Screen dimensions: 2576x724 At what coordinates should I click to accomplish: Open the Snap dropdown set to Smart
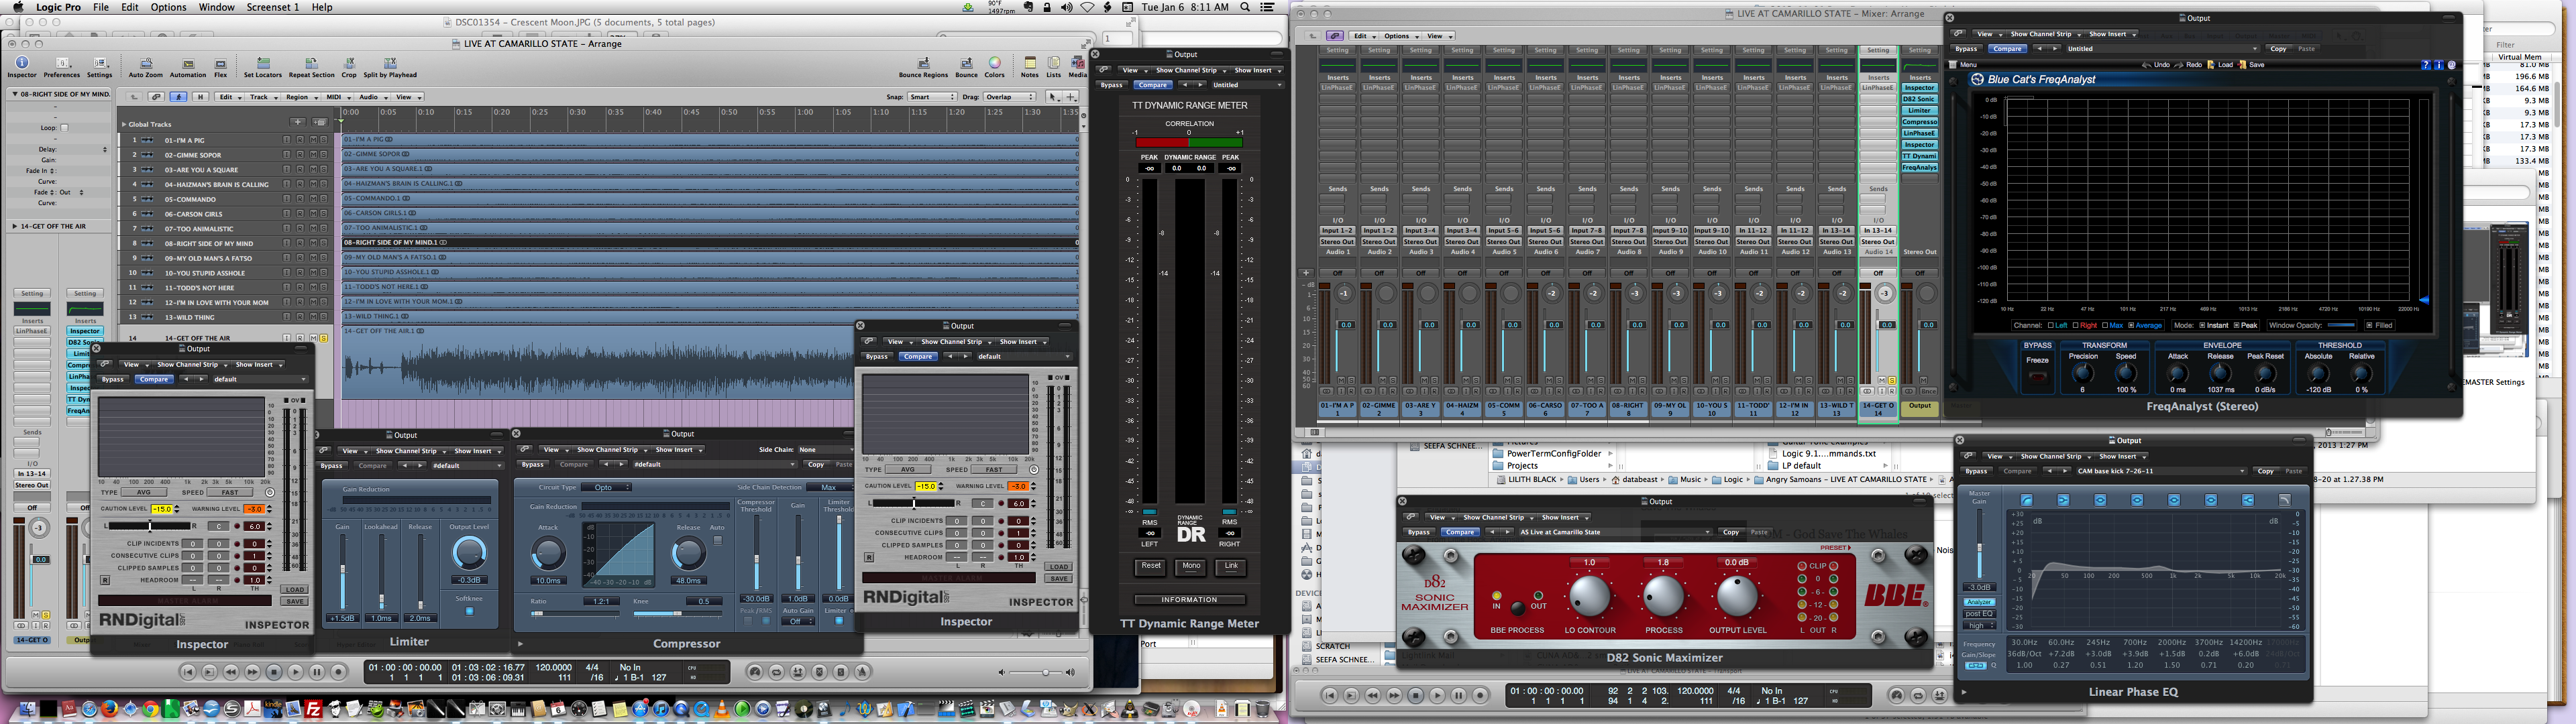(932, 97)
